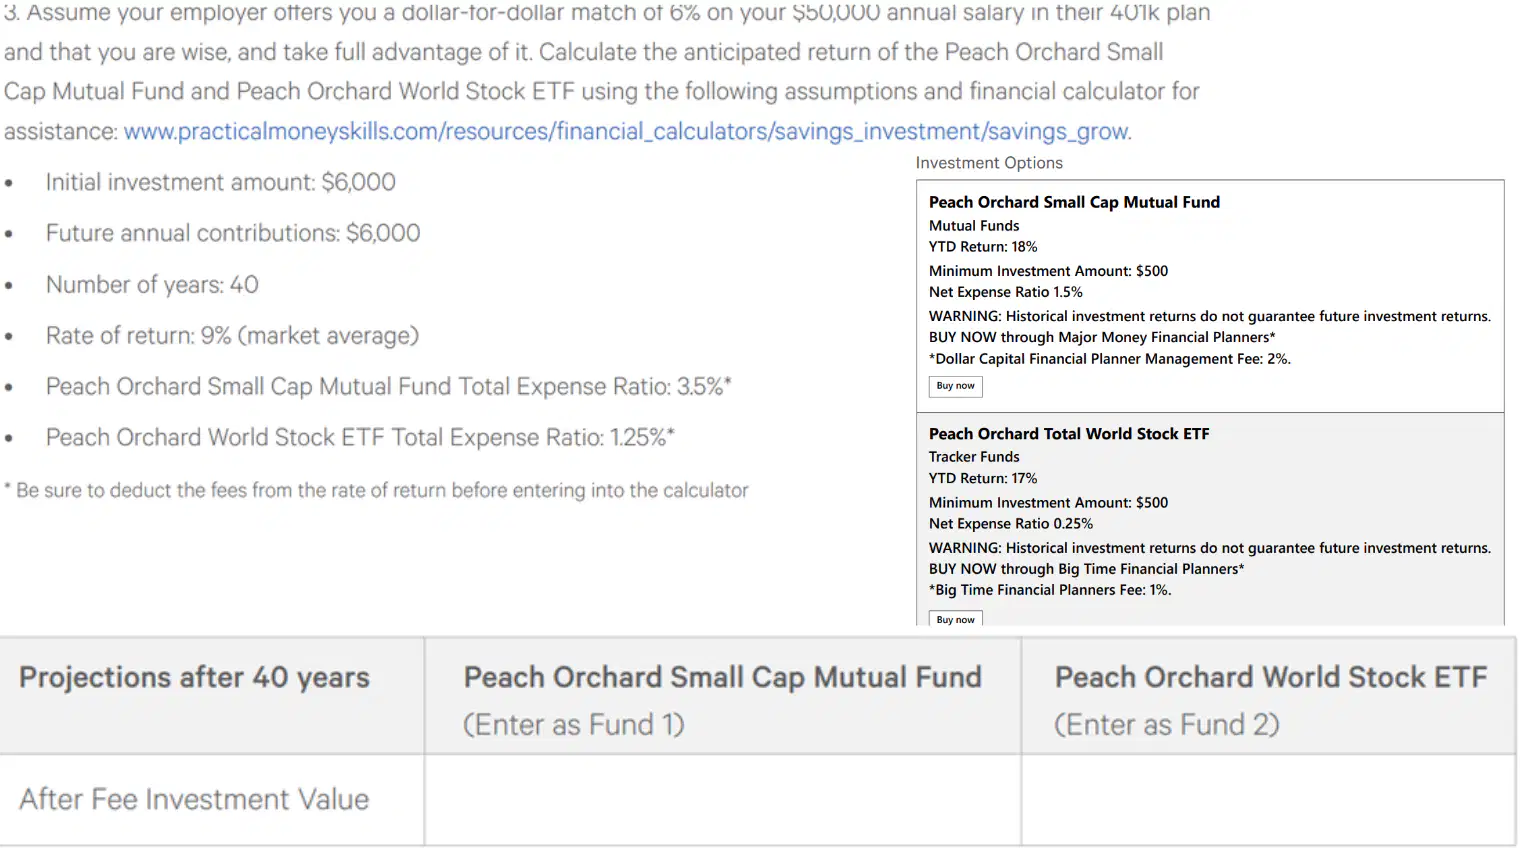Click the Number of years: 40 bullet

152,285
